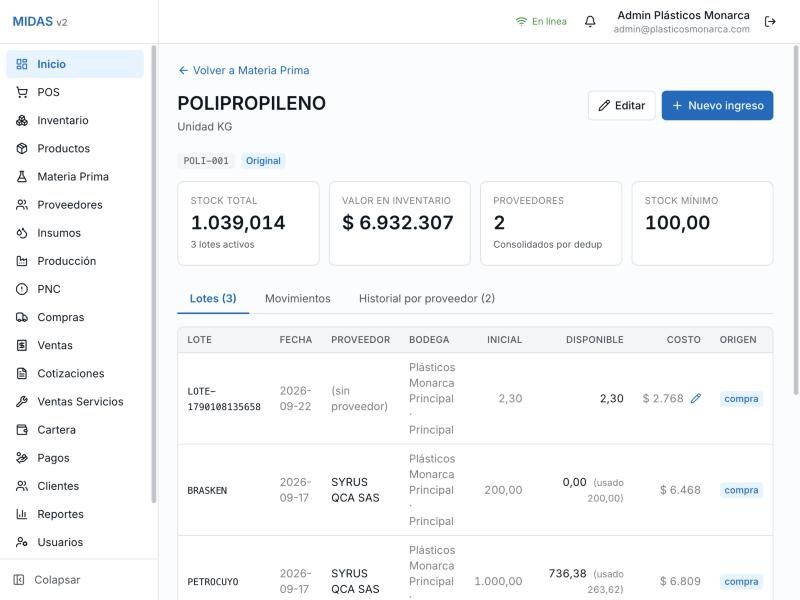Click compra badge in first lot row
The width and height of the screenshot is (800, 600).
741,398
